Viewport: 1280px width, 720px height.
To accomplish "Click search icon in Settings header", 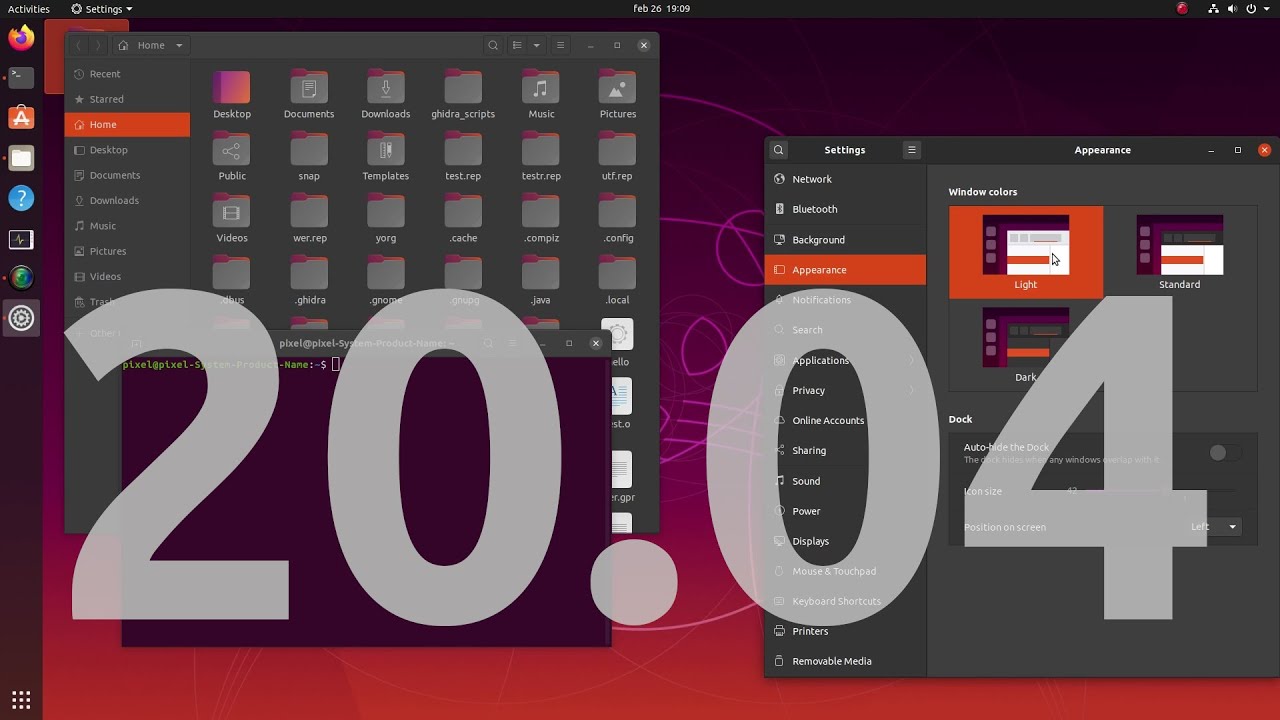I will (x=779, y=150).
